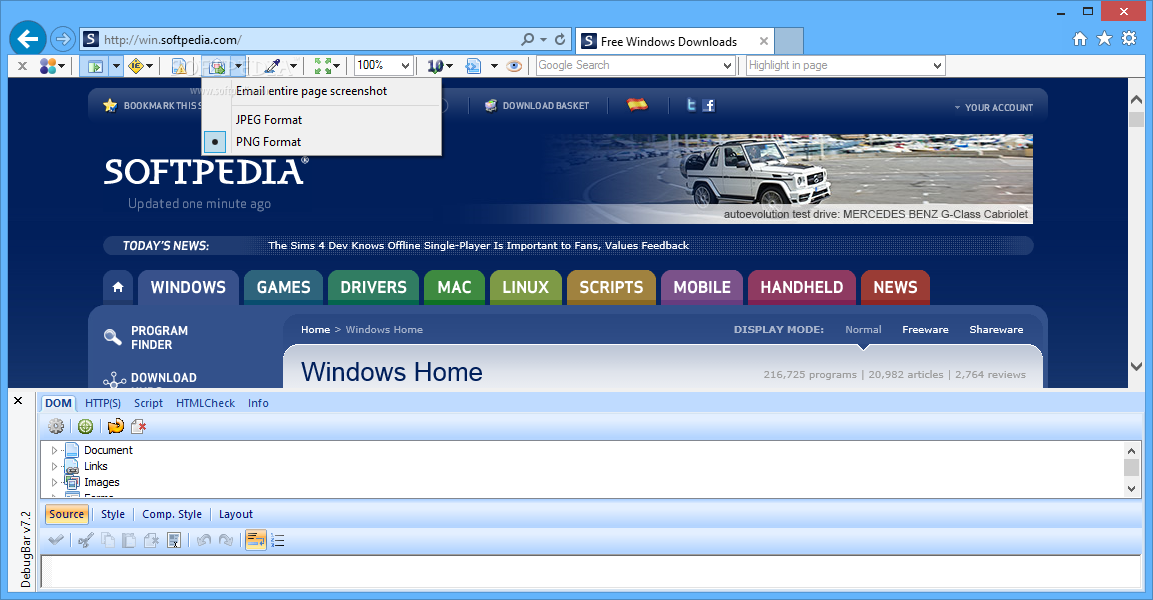Click the Freeware display mode link
Screen dimensions: 1153x600
(925, 329)
